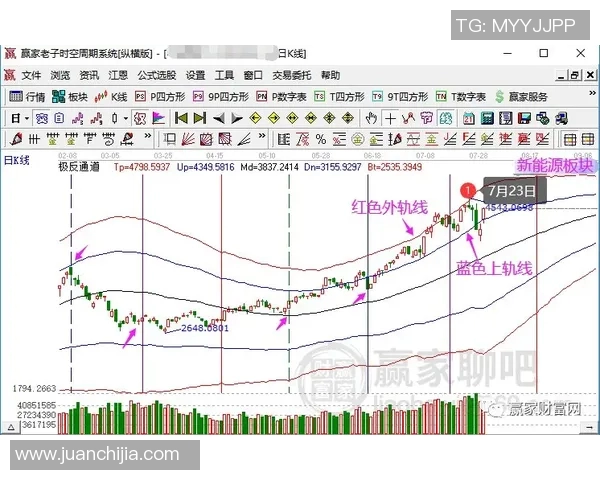Screen dimensions: 600x480
Task: Click the 板块 toolbar button
Action: [70, 97]
